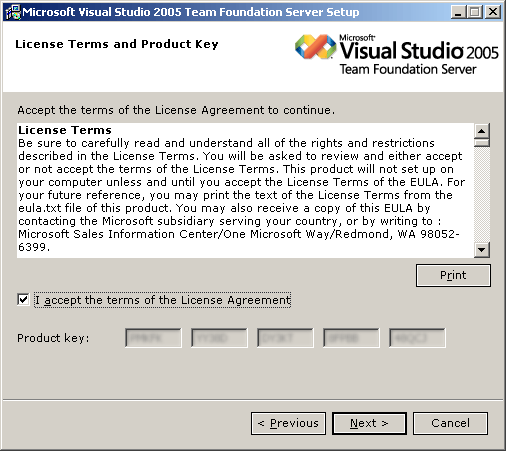
Task: Click the license scrollbar track below thumb
Action: pos(482,195)
